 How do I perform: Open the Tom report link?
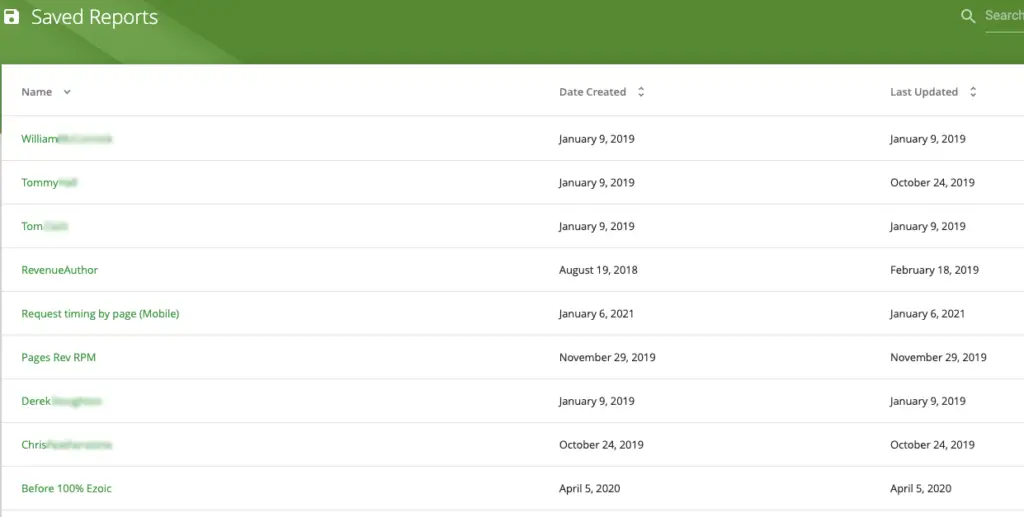(44, 226)
